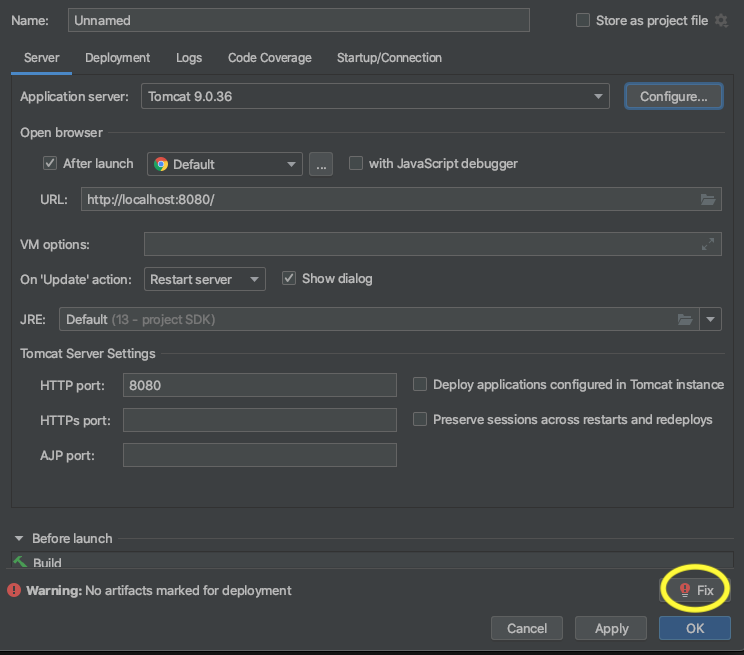Click the Cancel button

point(527,628)
